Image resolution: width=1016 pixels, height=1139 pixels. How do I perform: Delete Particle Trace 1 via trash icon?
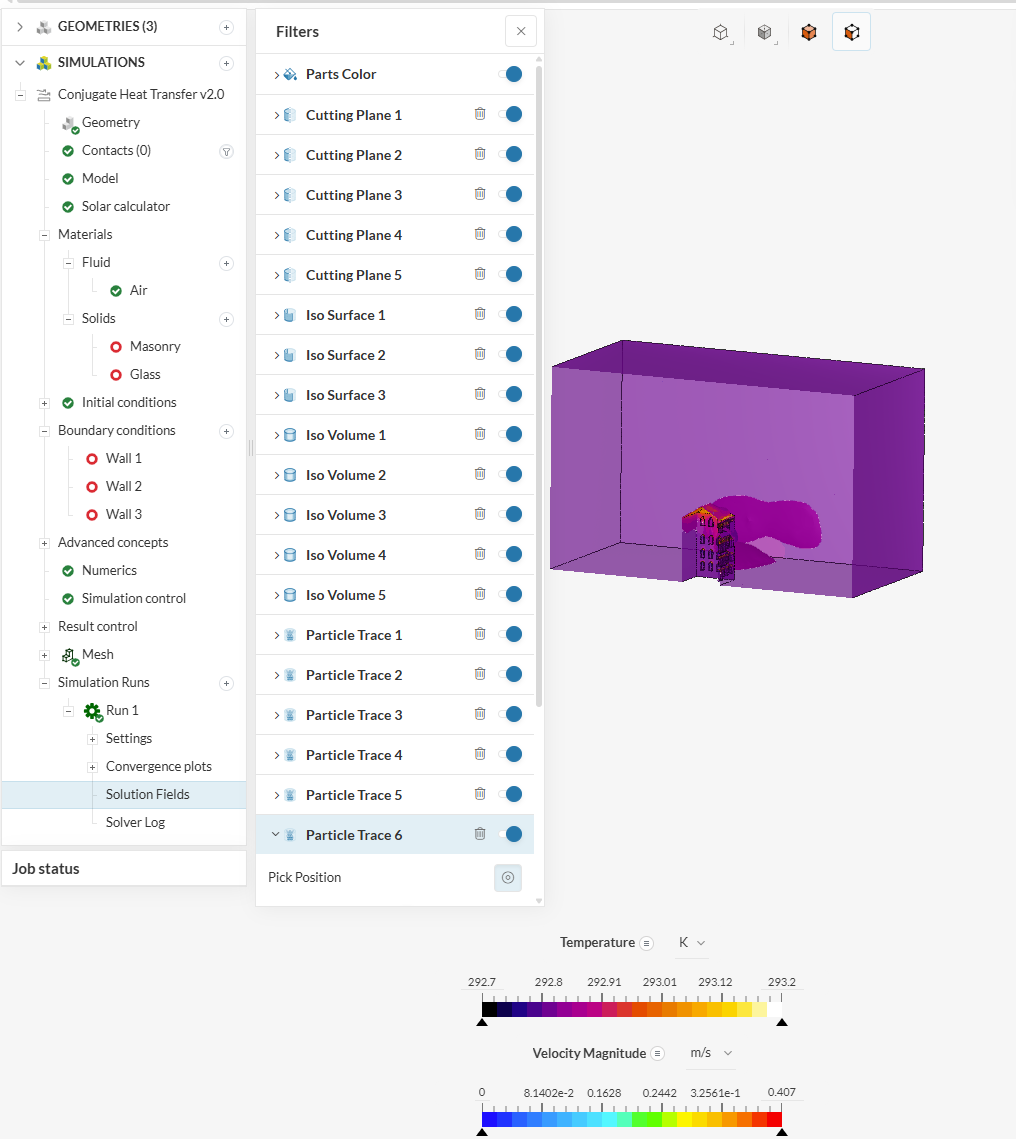(480, 634)
